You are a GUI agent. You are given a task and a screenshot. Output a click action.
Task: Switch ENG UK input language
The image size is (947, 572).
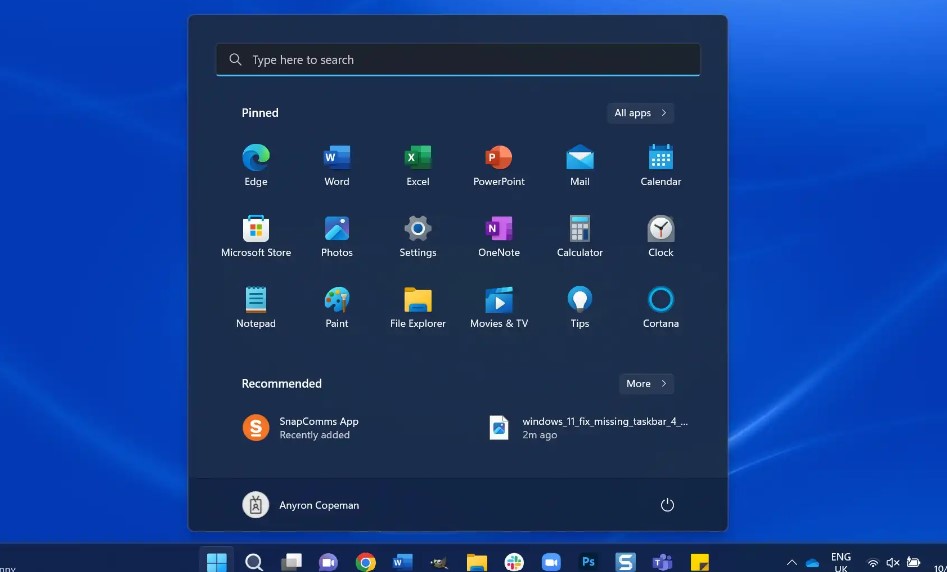coord(841,562)
